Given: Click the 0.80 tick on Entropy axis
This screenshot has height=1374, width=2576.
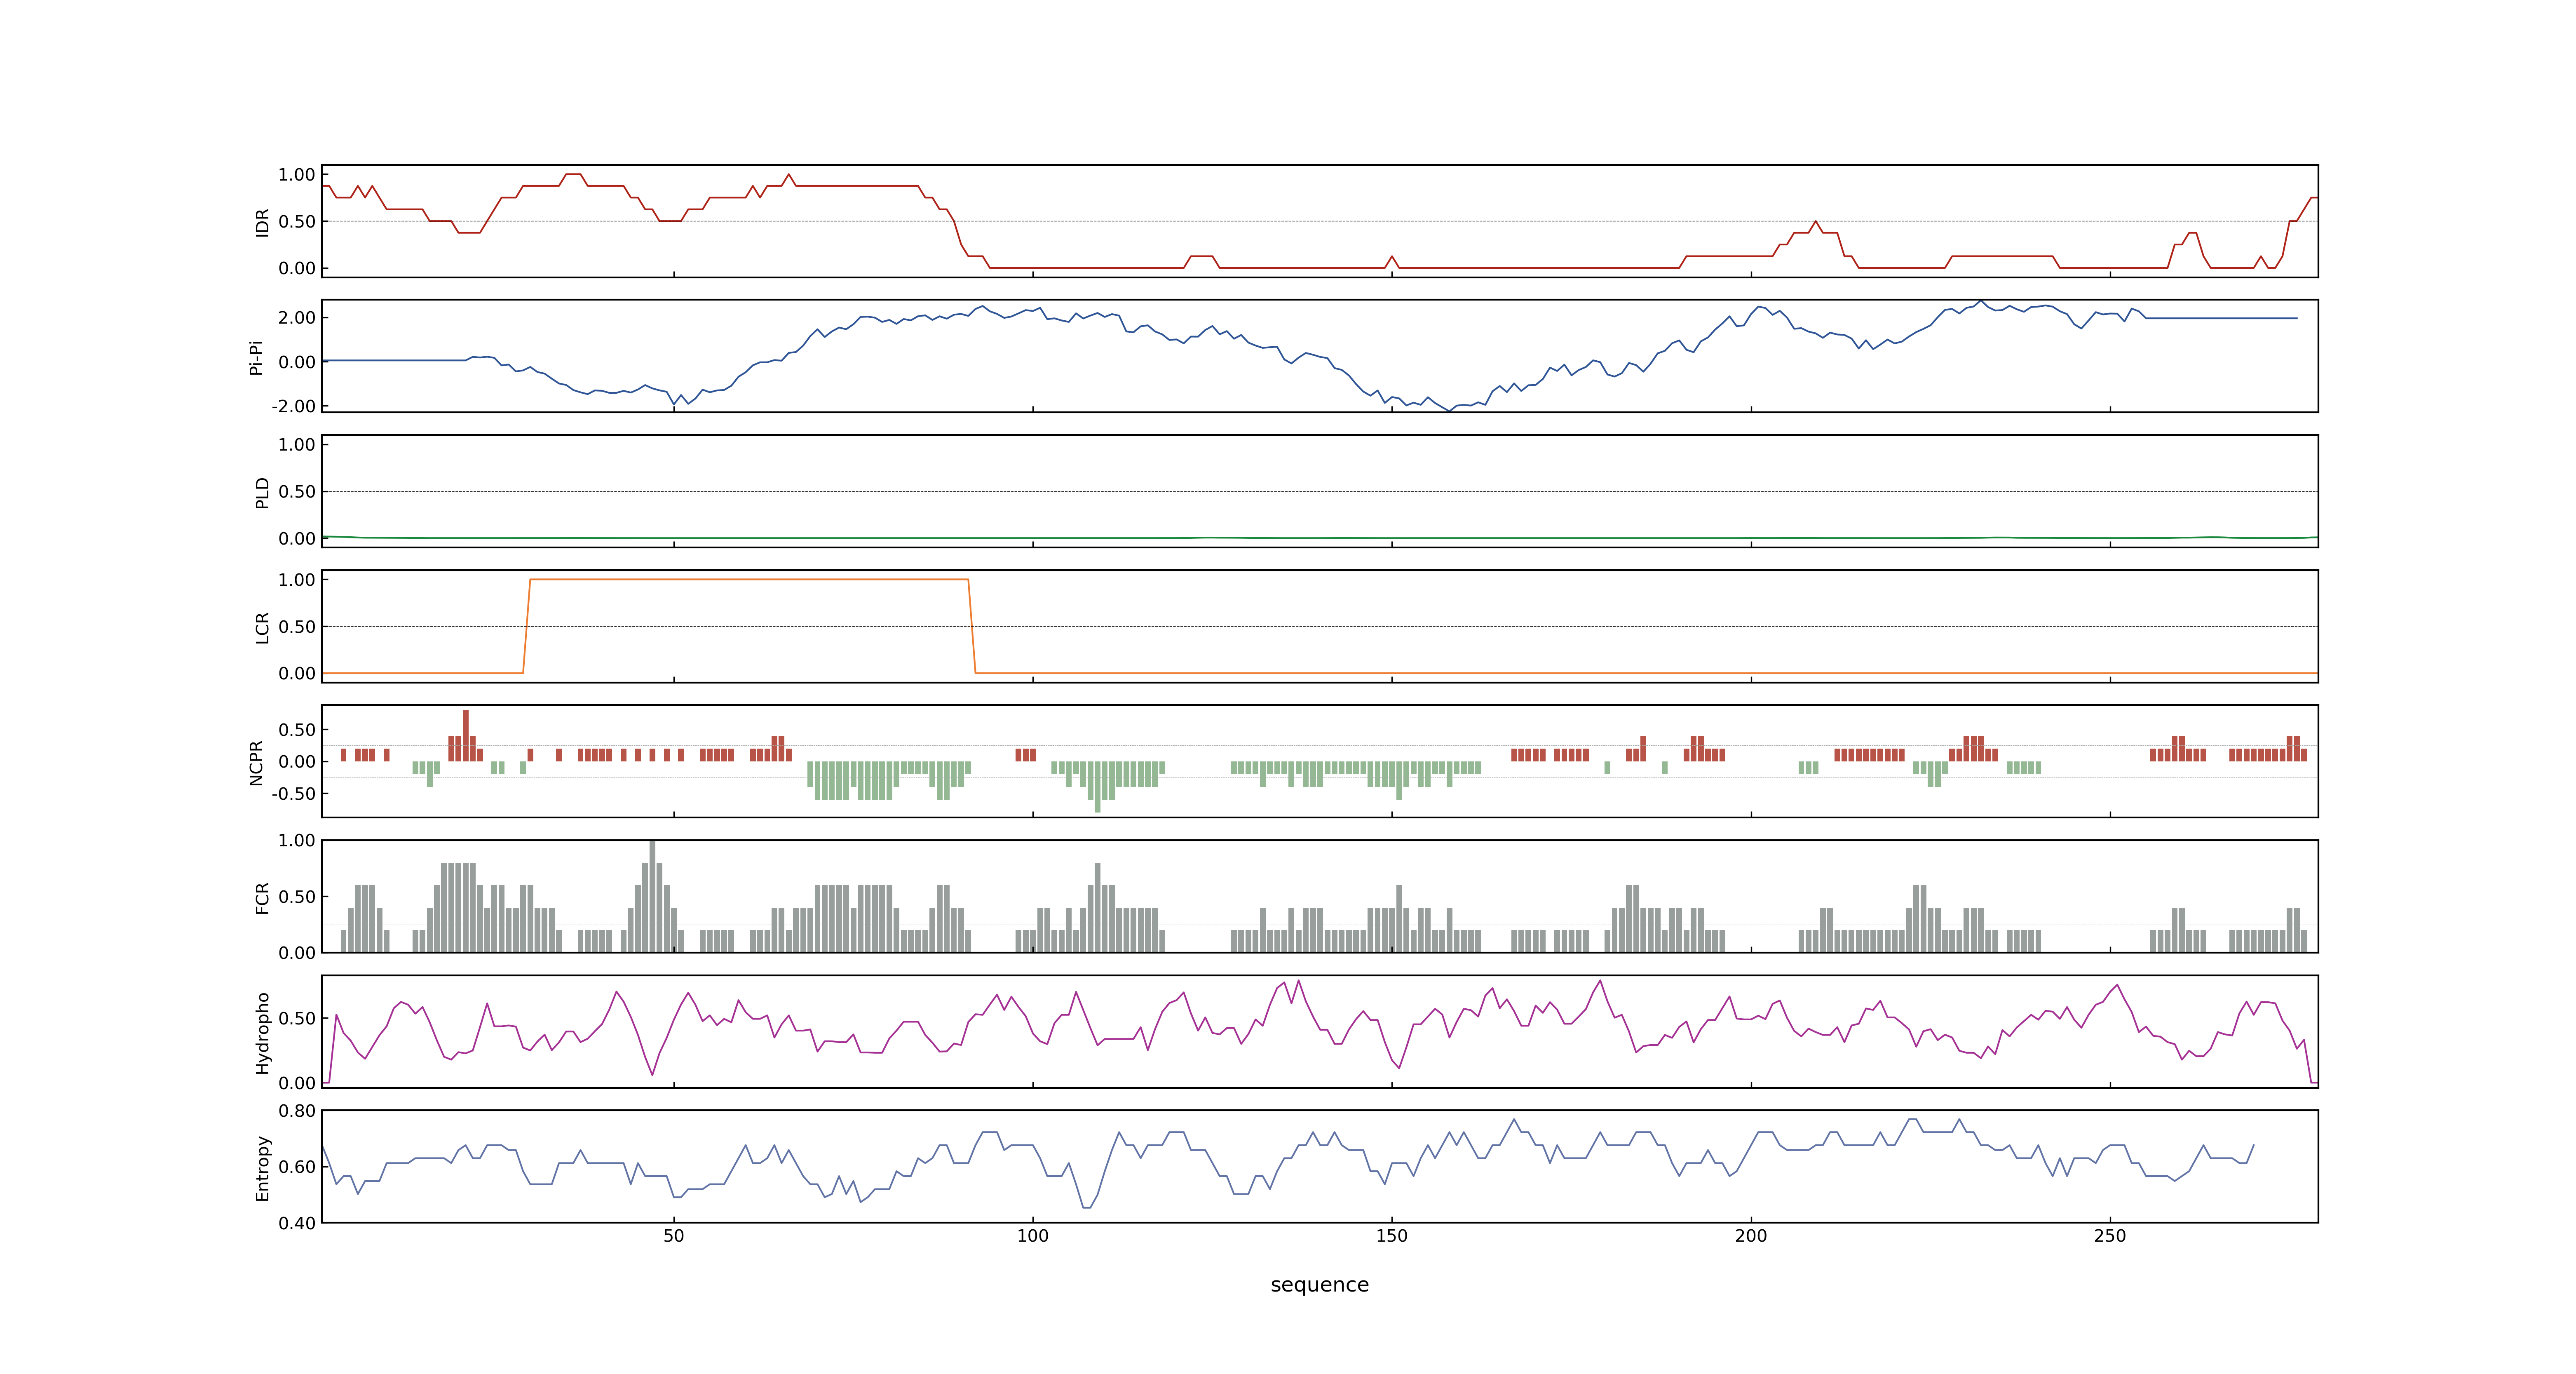Looking at the screenshot, I should pos(297,1111).
